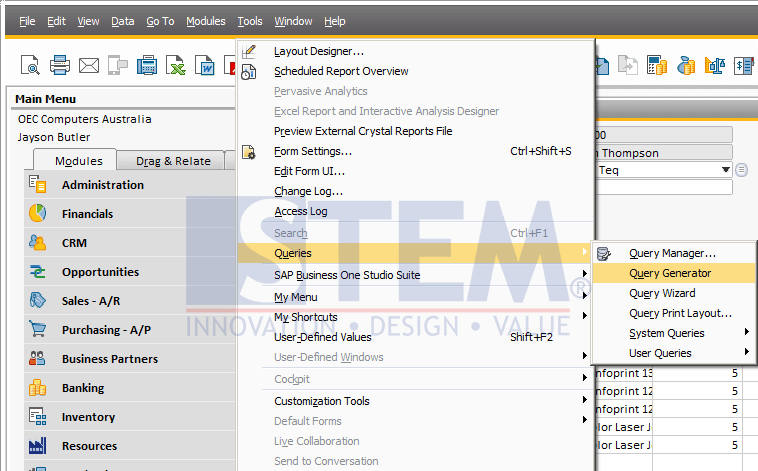The width and height of the screenshot is (758, 471).
Task: Click the Thompson name field
Action: pyautogui.click(x=664, y=153)
